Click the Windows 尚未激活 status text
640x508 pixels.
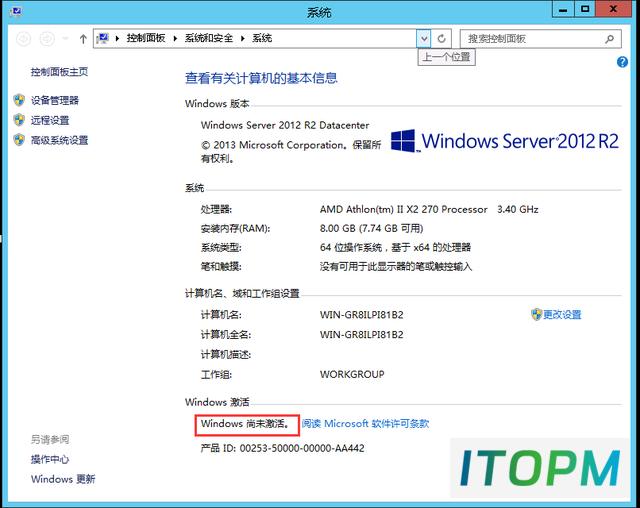pyautogui.click(x=247, y=424)
